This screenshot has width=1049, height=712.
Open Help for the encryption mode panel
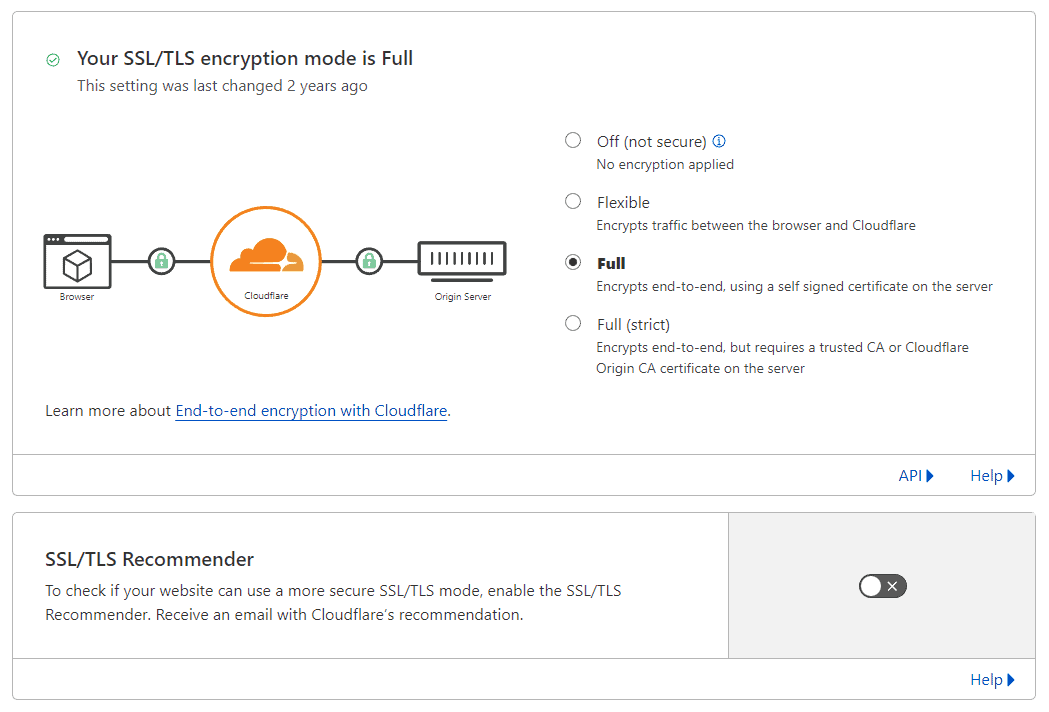(x=986, y=475)
